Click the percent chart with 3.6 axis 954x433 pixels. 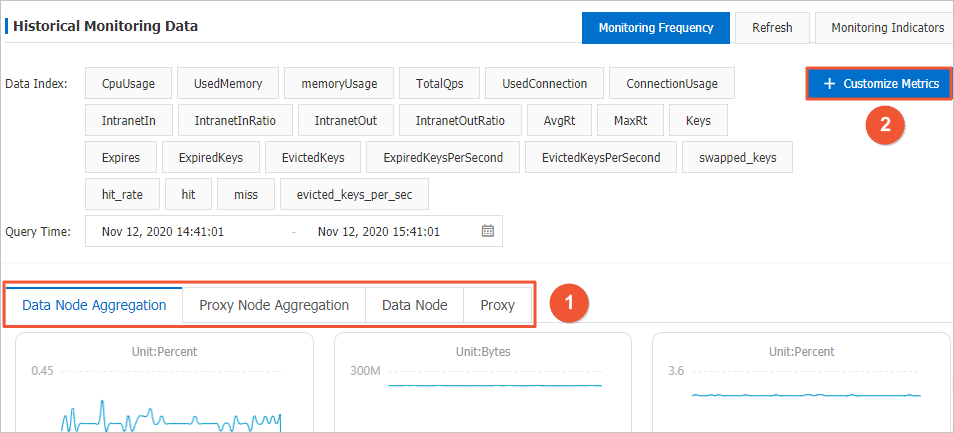pyautogui.click(x=801, y=383)
